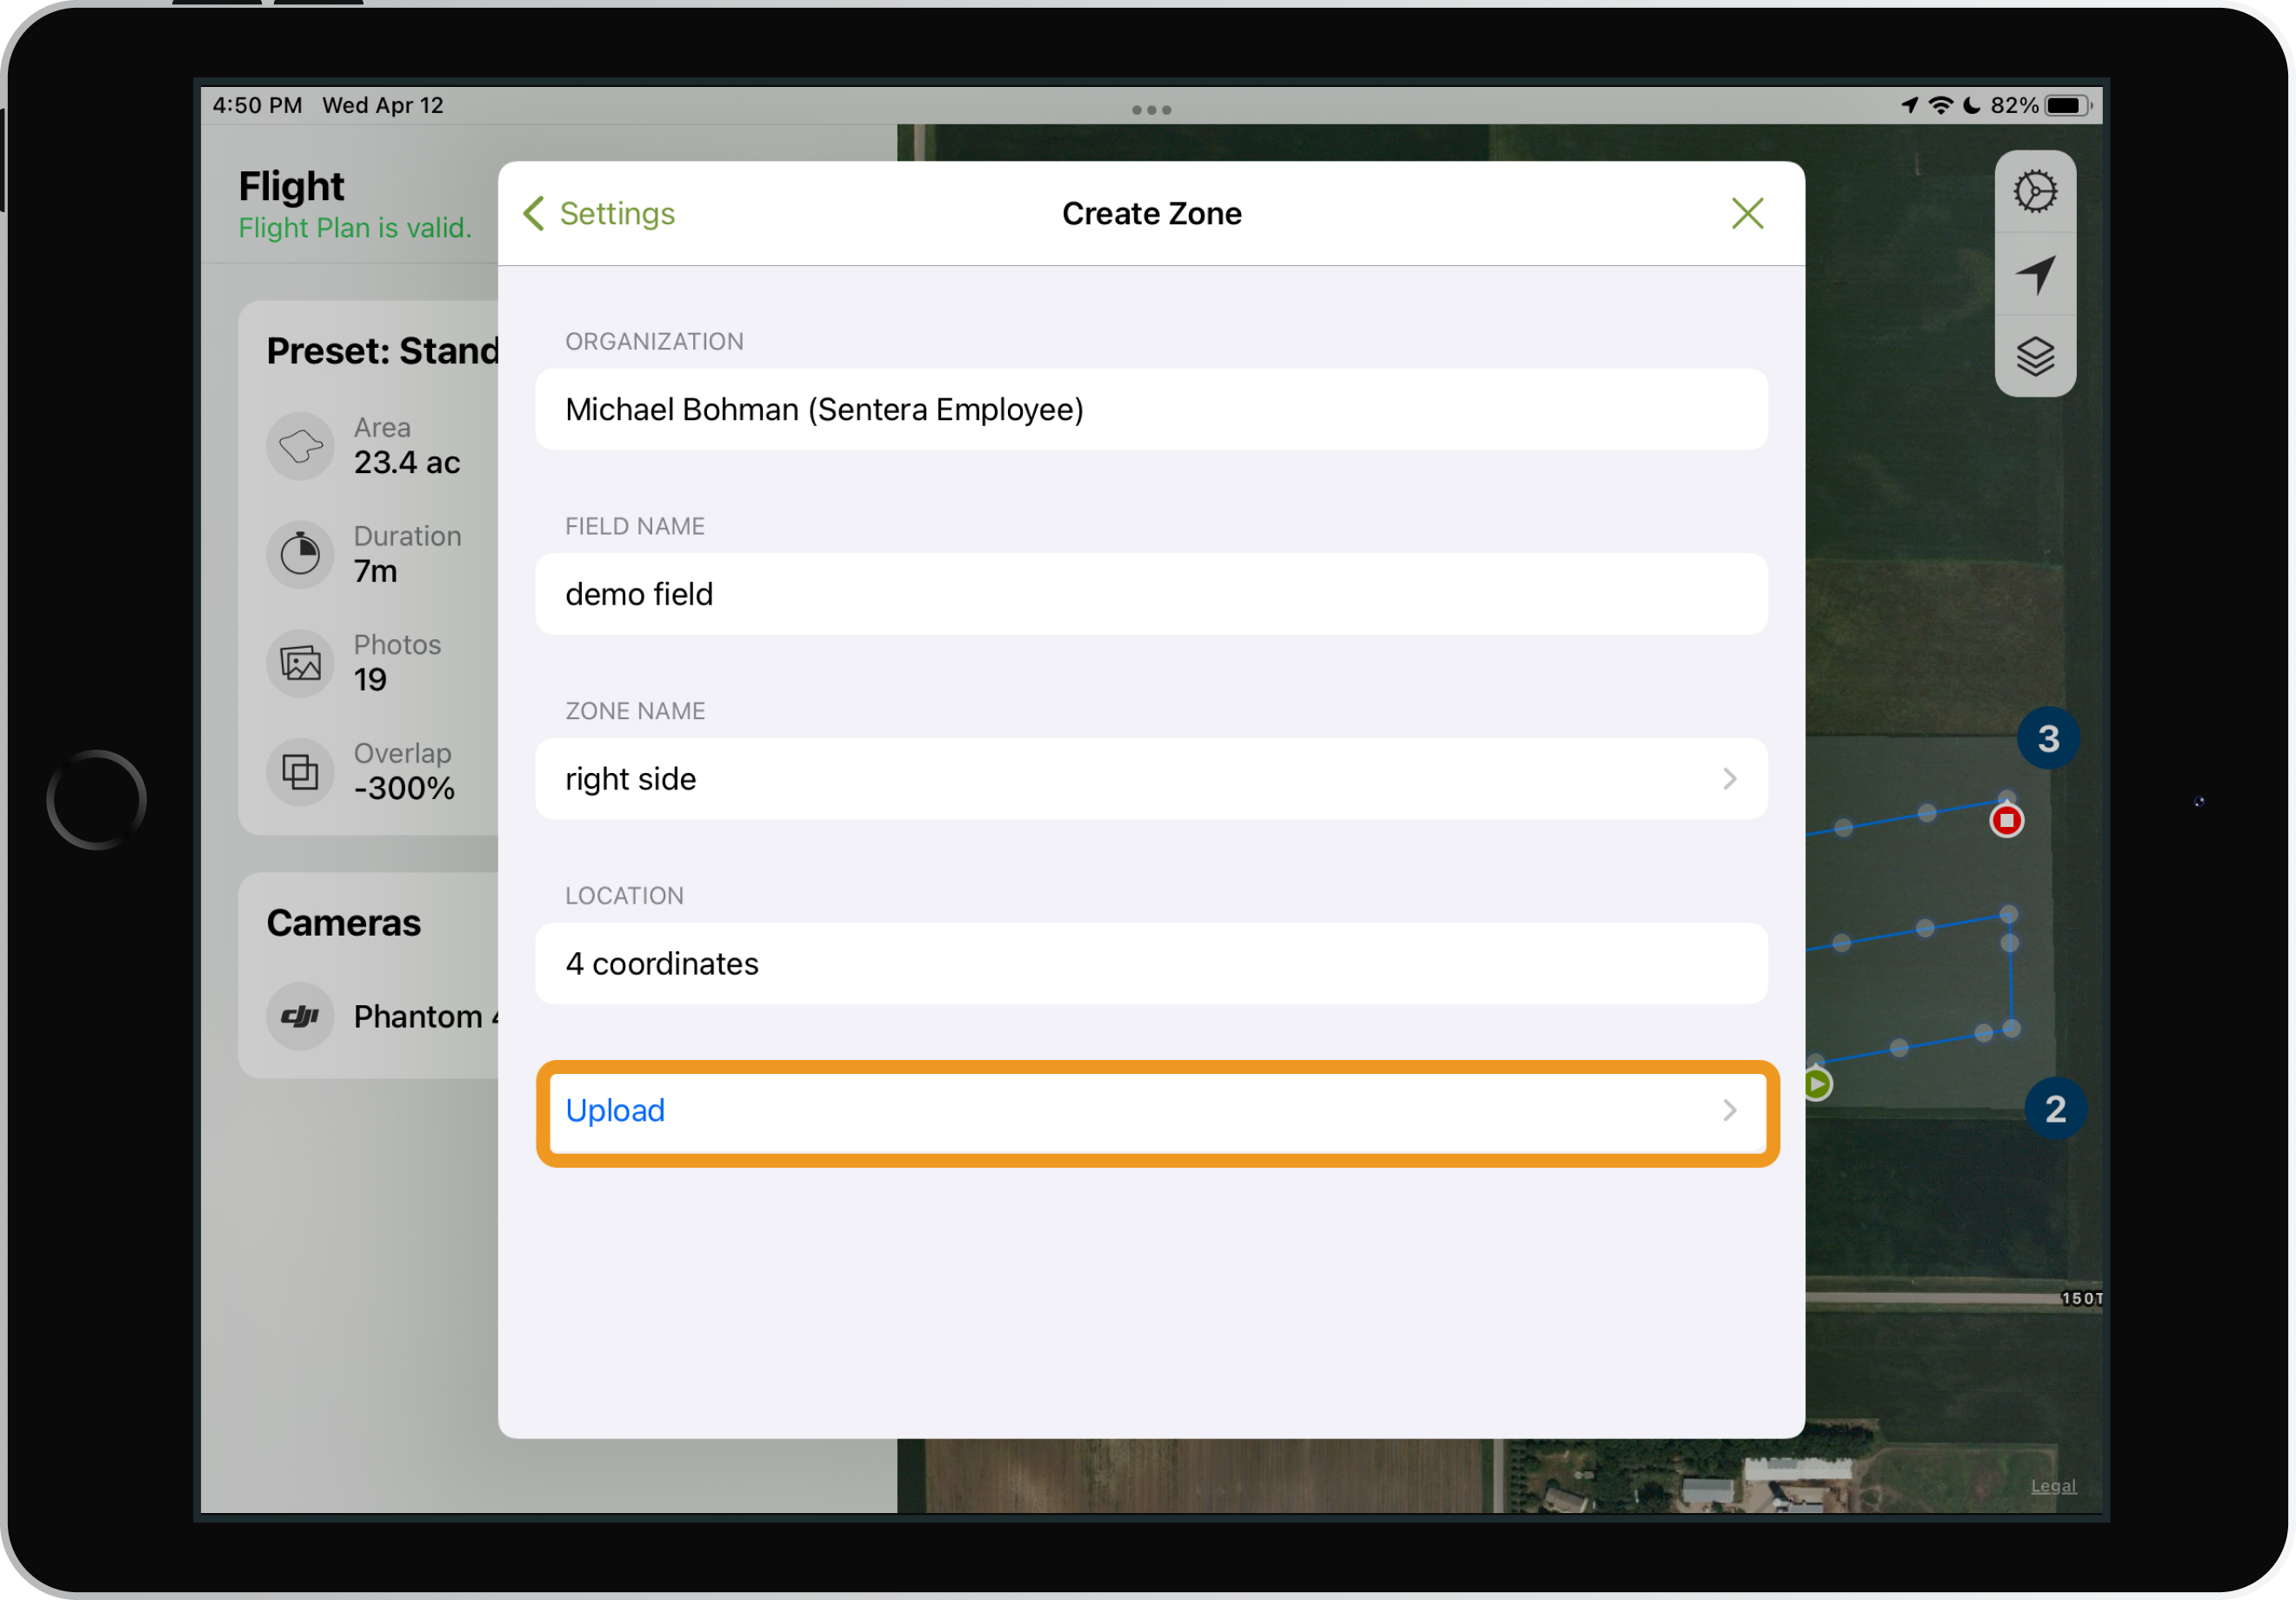Tap the battery status icon

coord(2068,106)
